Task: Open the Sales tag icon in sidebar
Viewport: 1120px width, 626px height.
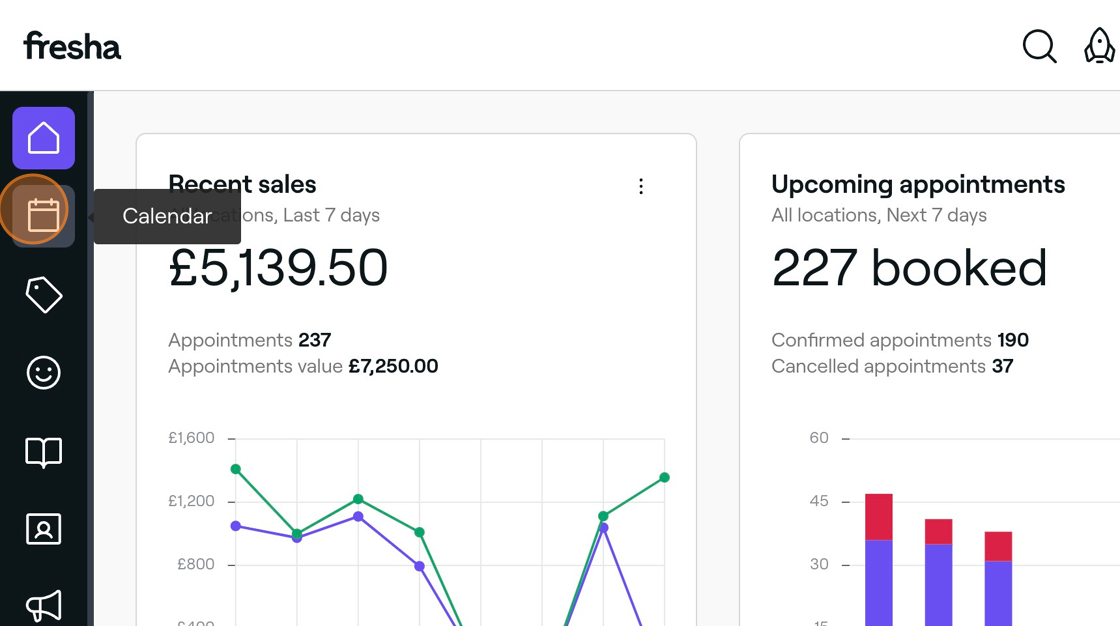Action: point(44,294)
